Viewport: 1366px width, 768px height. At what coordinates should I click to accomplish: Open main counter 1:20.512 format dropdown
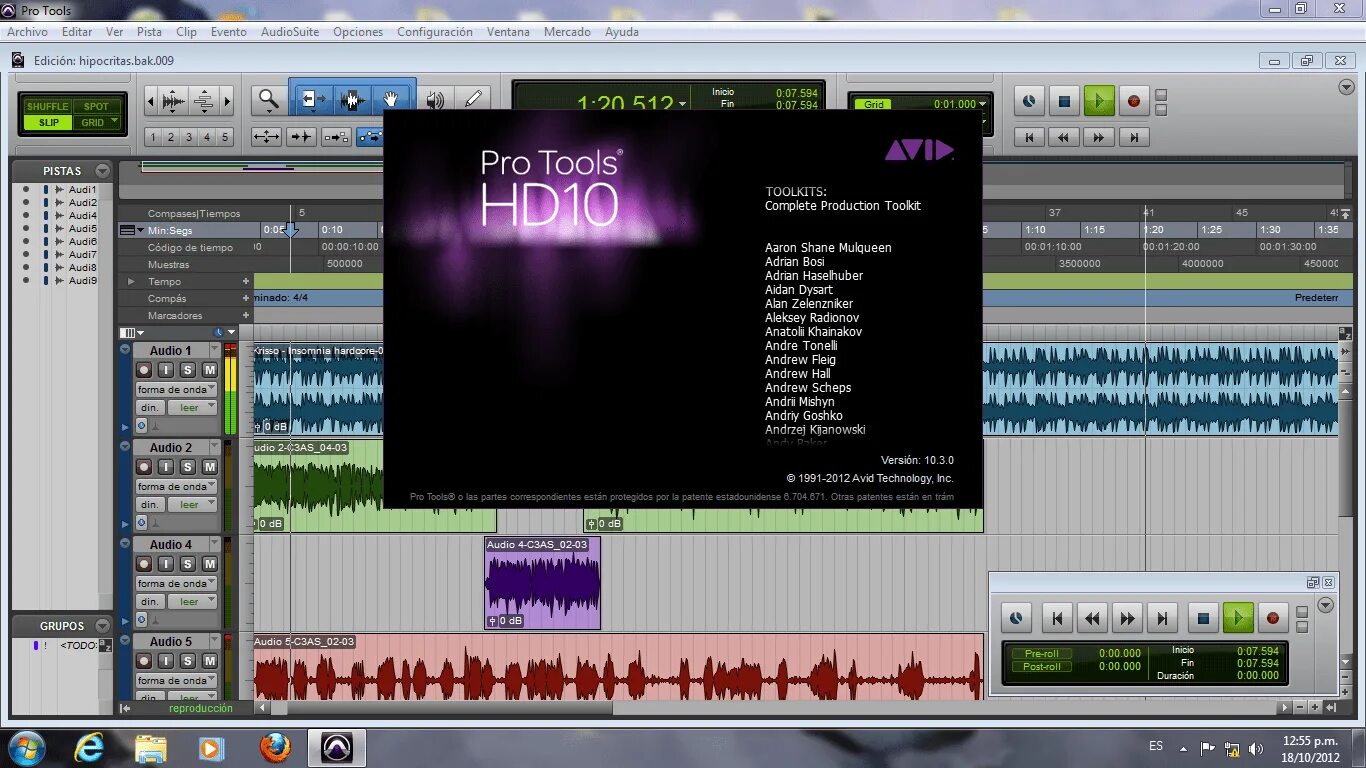[x=683, y=104]
